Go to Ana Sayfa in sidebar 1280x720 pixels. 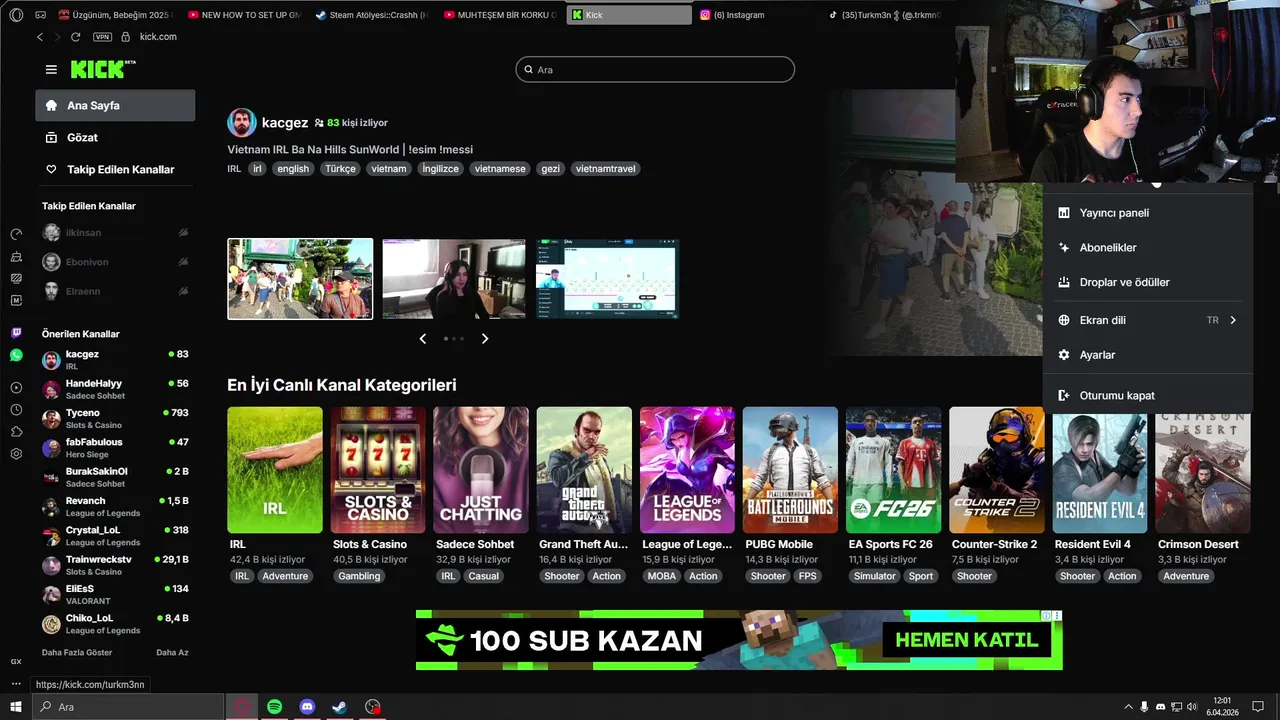click(x=115, y=105)
